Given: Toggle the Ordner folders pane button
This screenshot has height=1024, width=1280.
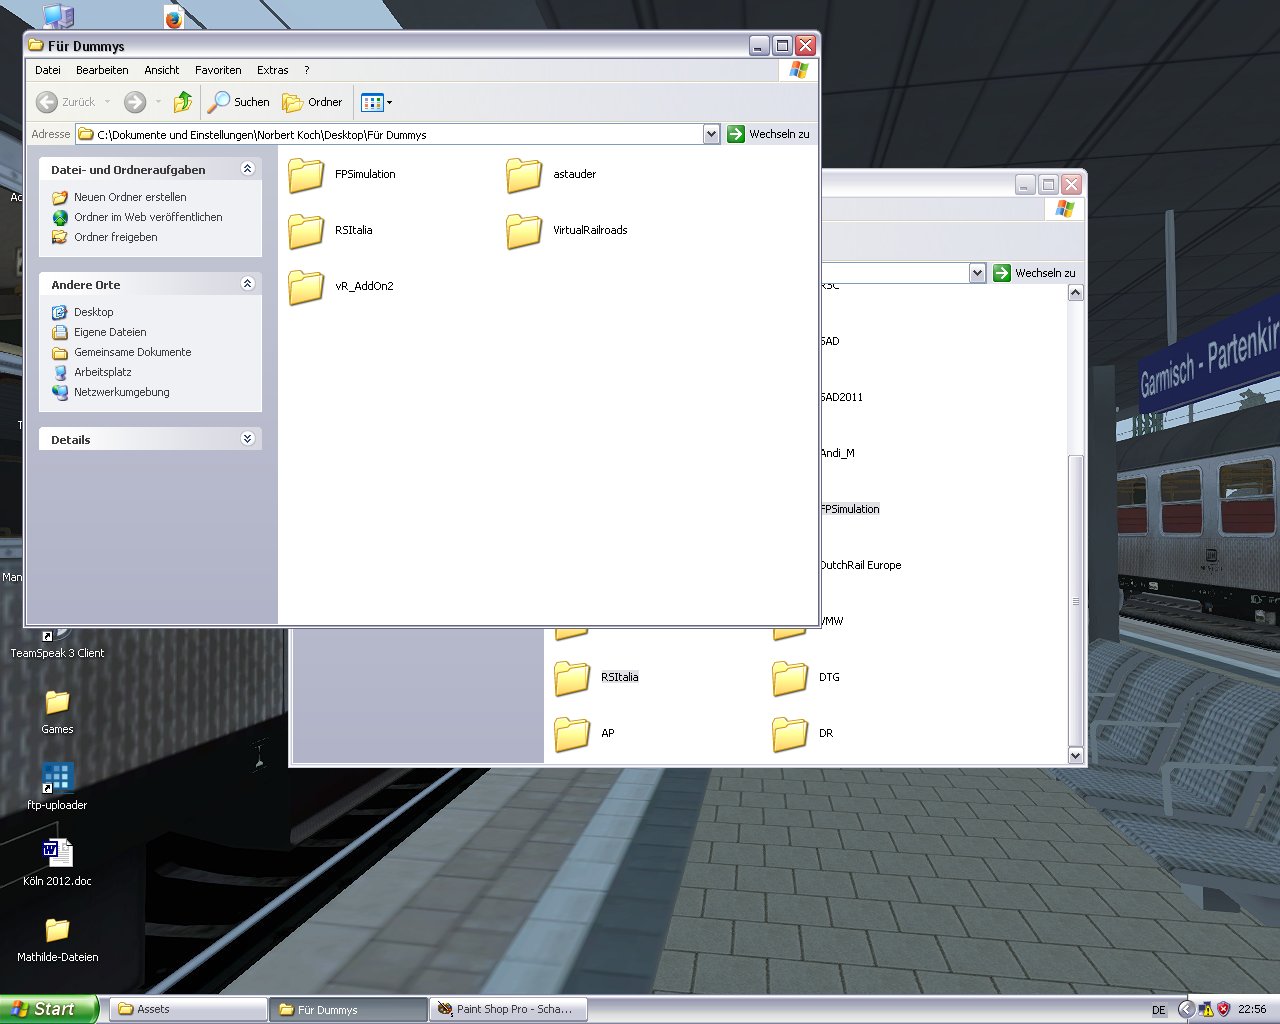Looking at the screenshot, I should pos(312,102).
